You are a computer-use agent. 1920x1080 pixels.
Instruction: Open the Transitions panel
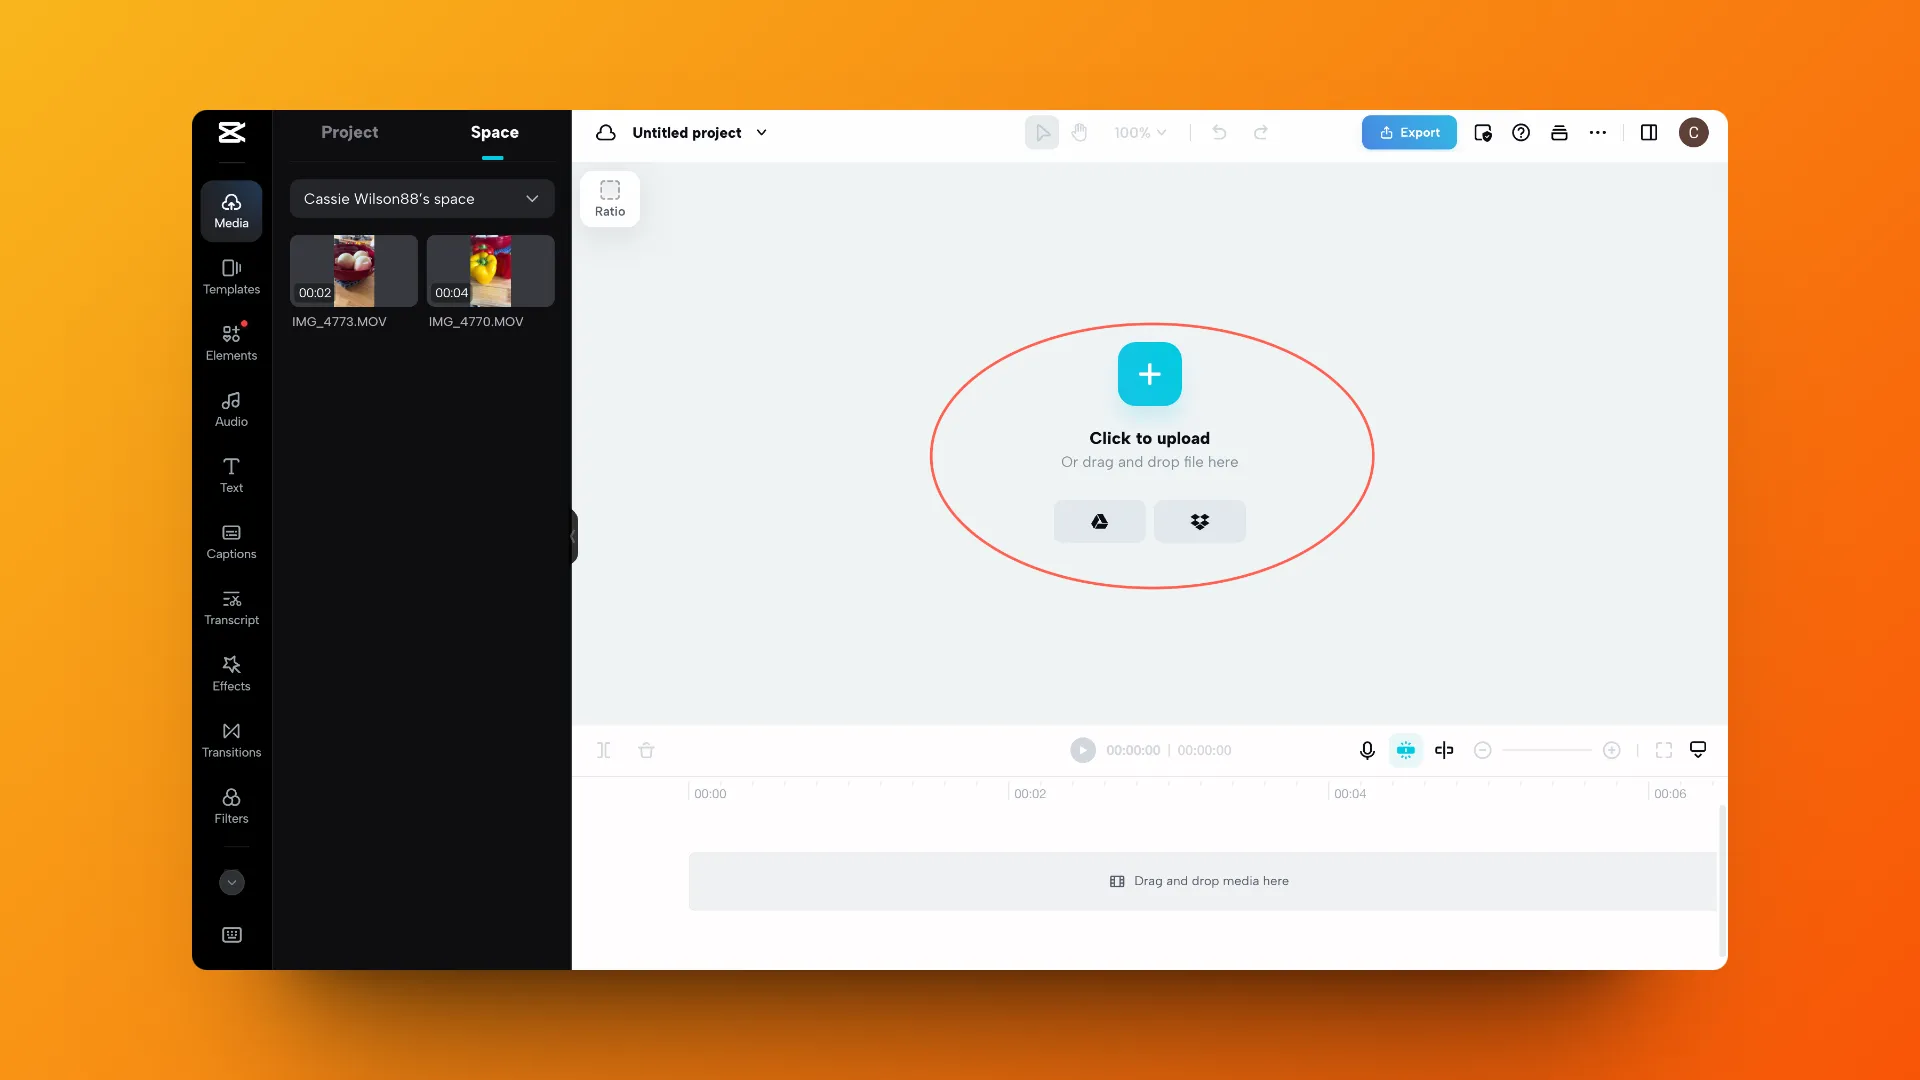[x=231, y=739]
